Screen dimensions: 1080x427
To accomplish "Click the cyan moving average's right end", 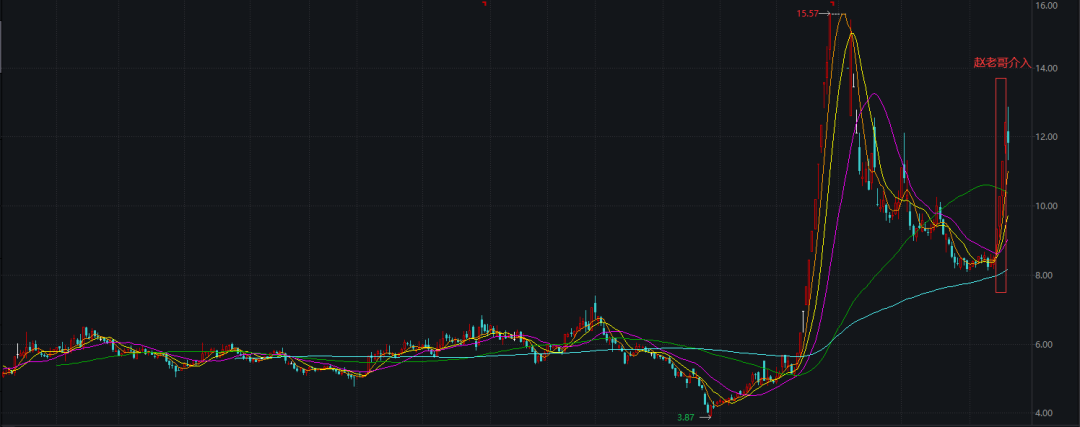I will click(x=1006, y=270).
